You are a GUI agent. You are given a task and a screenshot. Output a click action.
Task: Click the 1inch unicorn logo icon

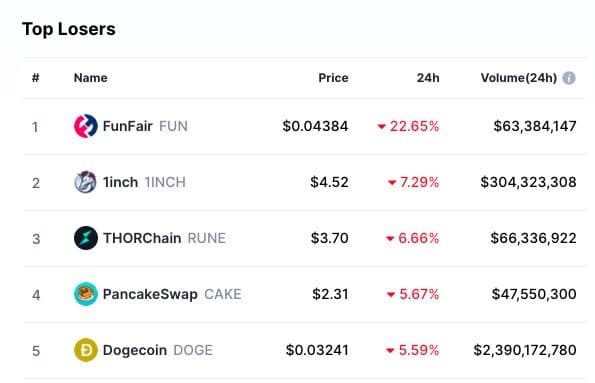click(85, 182)
